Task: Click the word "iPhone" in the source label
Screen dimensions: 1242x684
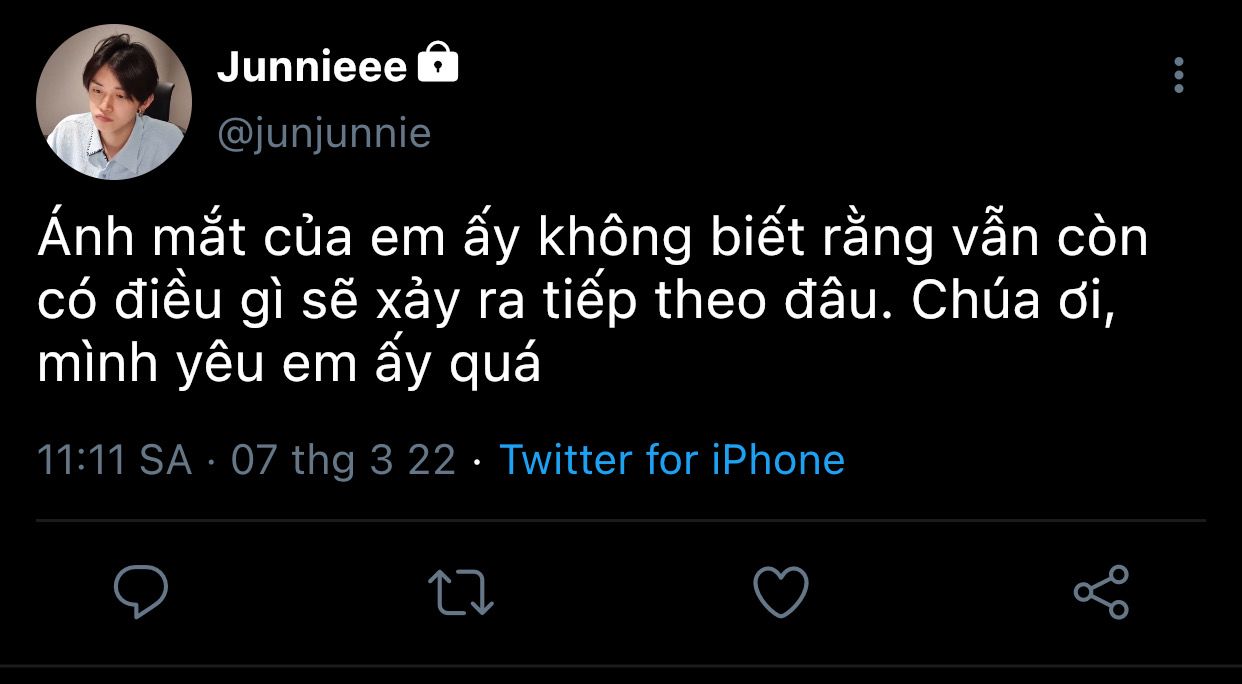Action: tap(778, 460)
